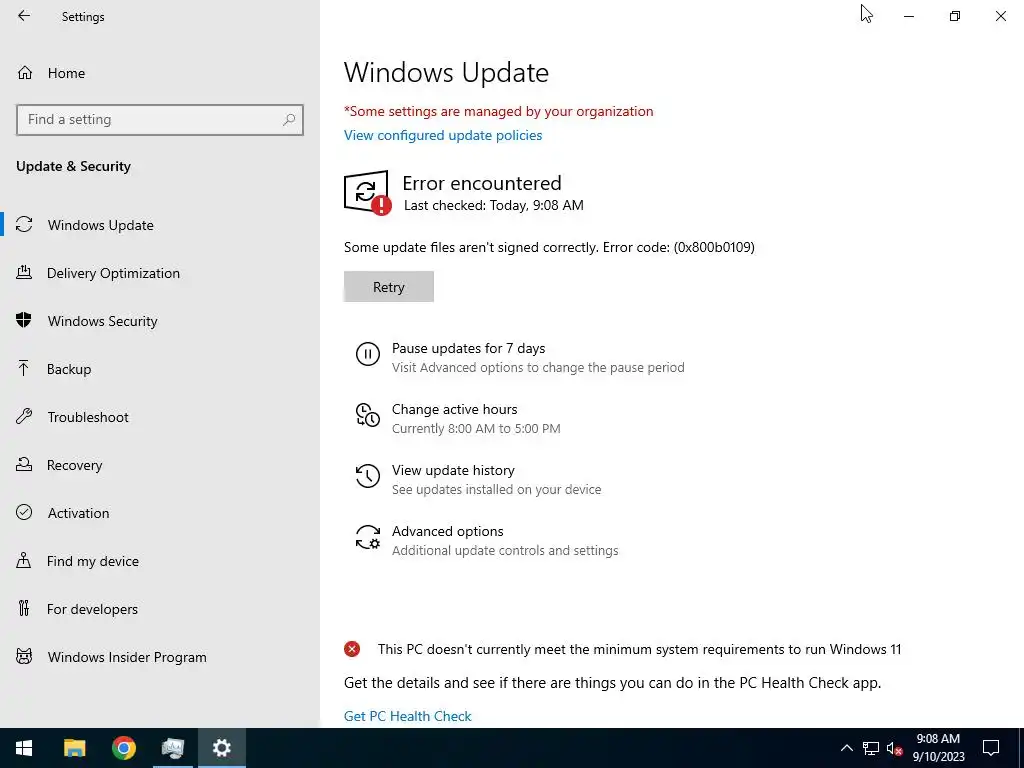Click the search magnifier icon
Screen dimensions: 1024x768
[289, 120]
